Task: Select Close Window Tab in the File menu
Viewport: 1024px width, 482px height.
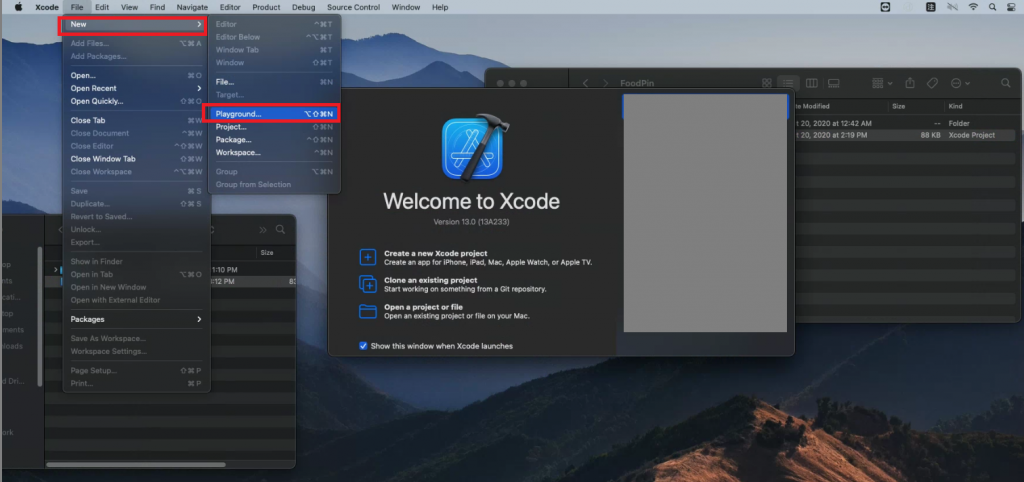Action: 136,159
